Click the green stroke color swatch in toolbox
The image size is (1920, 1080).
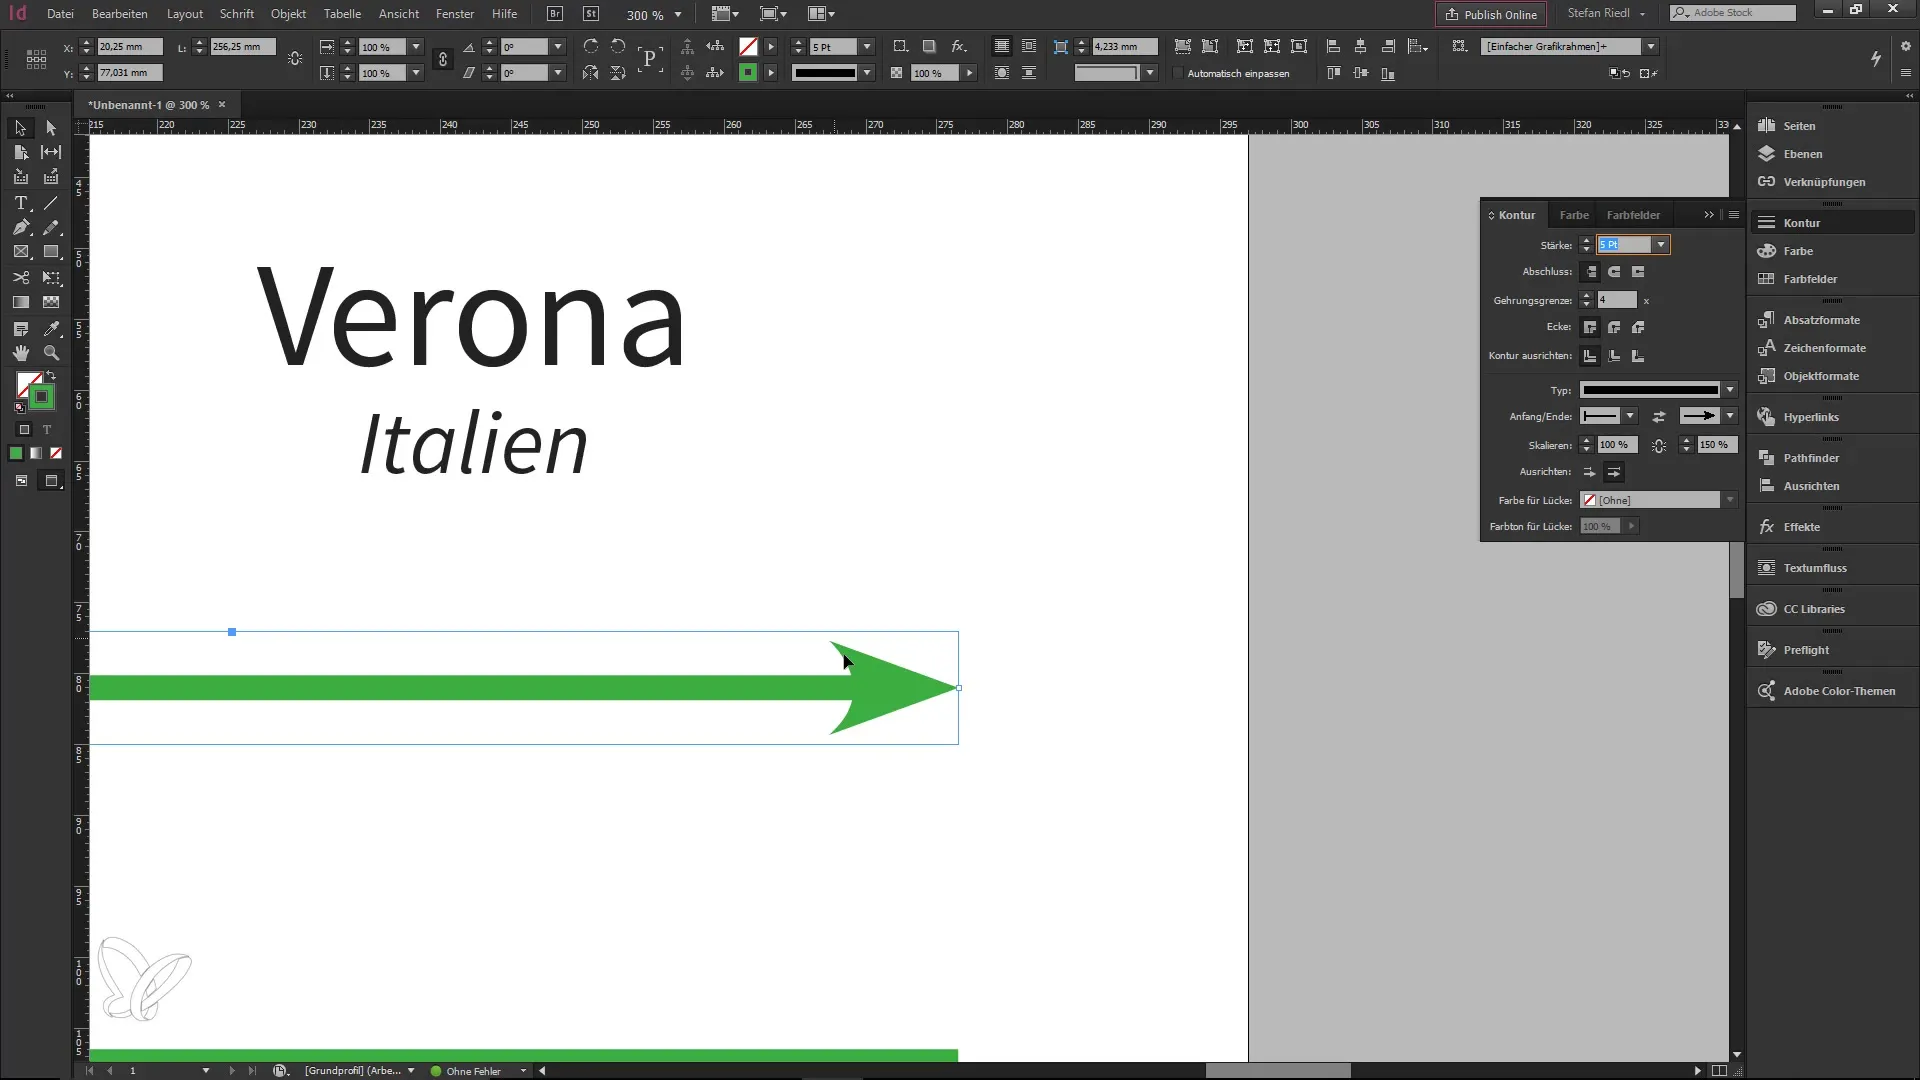[x=41, y=398]
